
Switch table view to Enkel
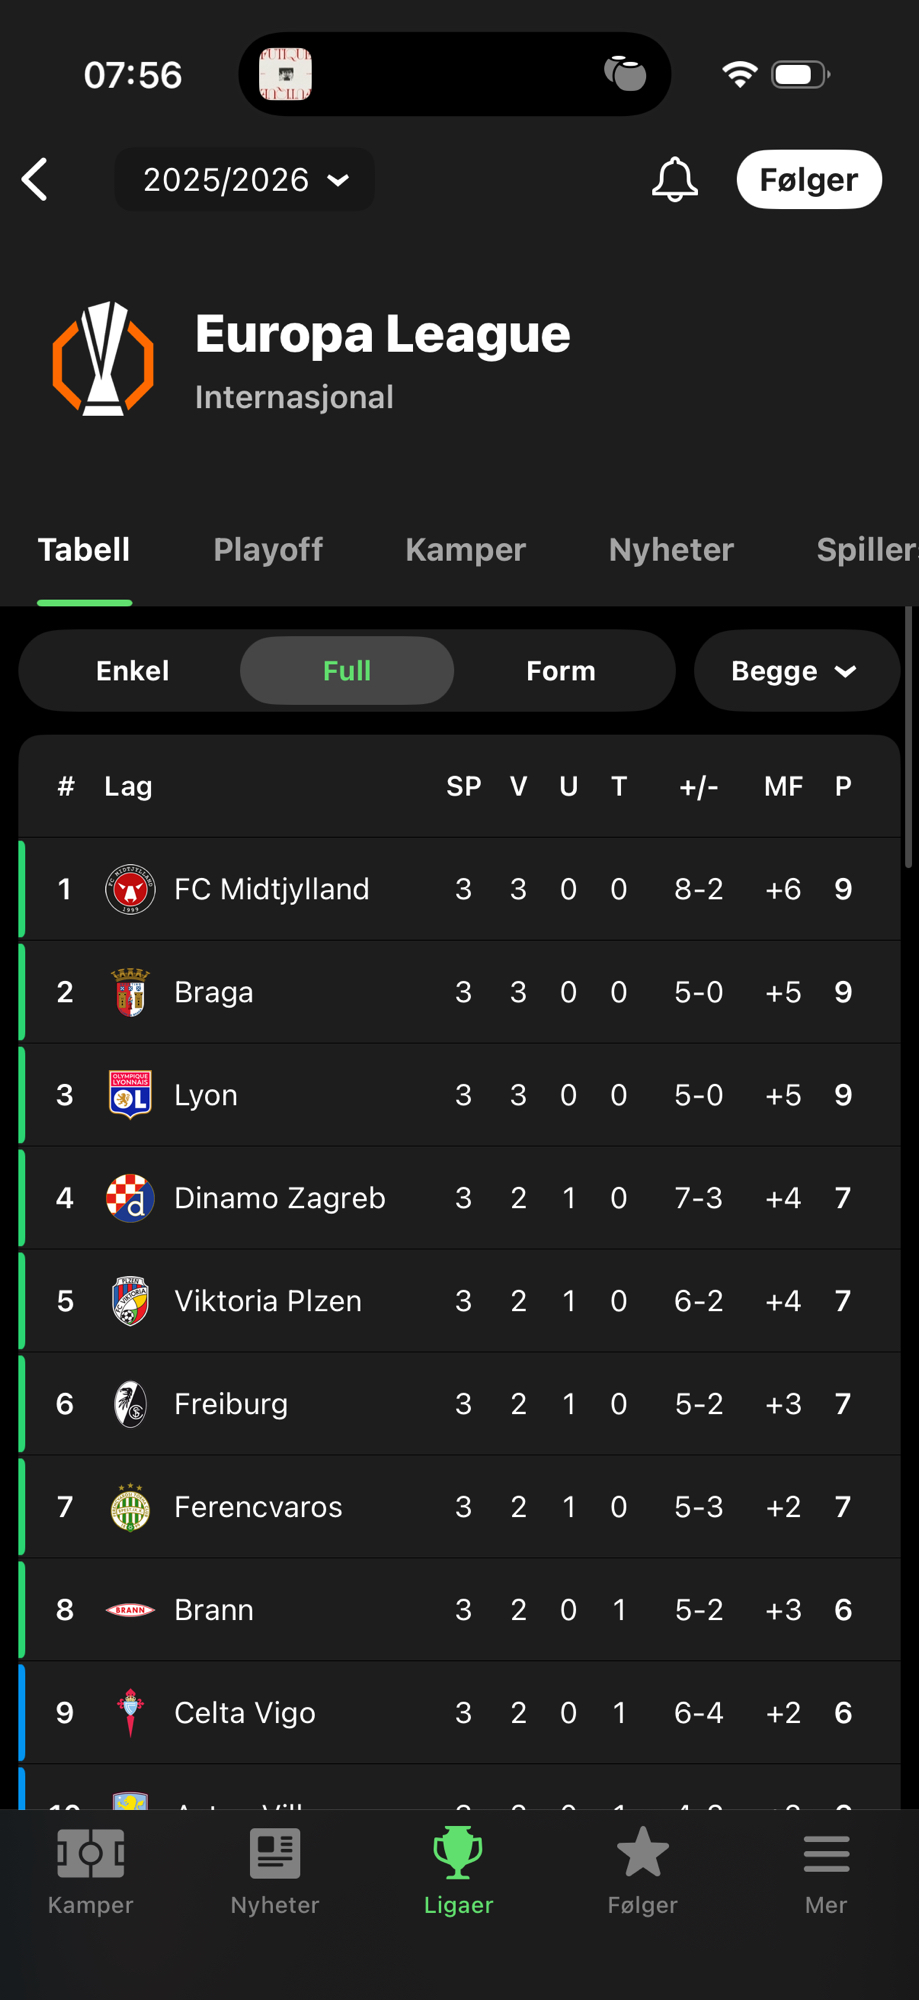pos(132,671)
